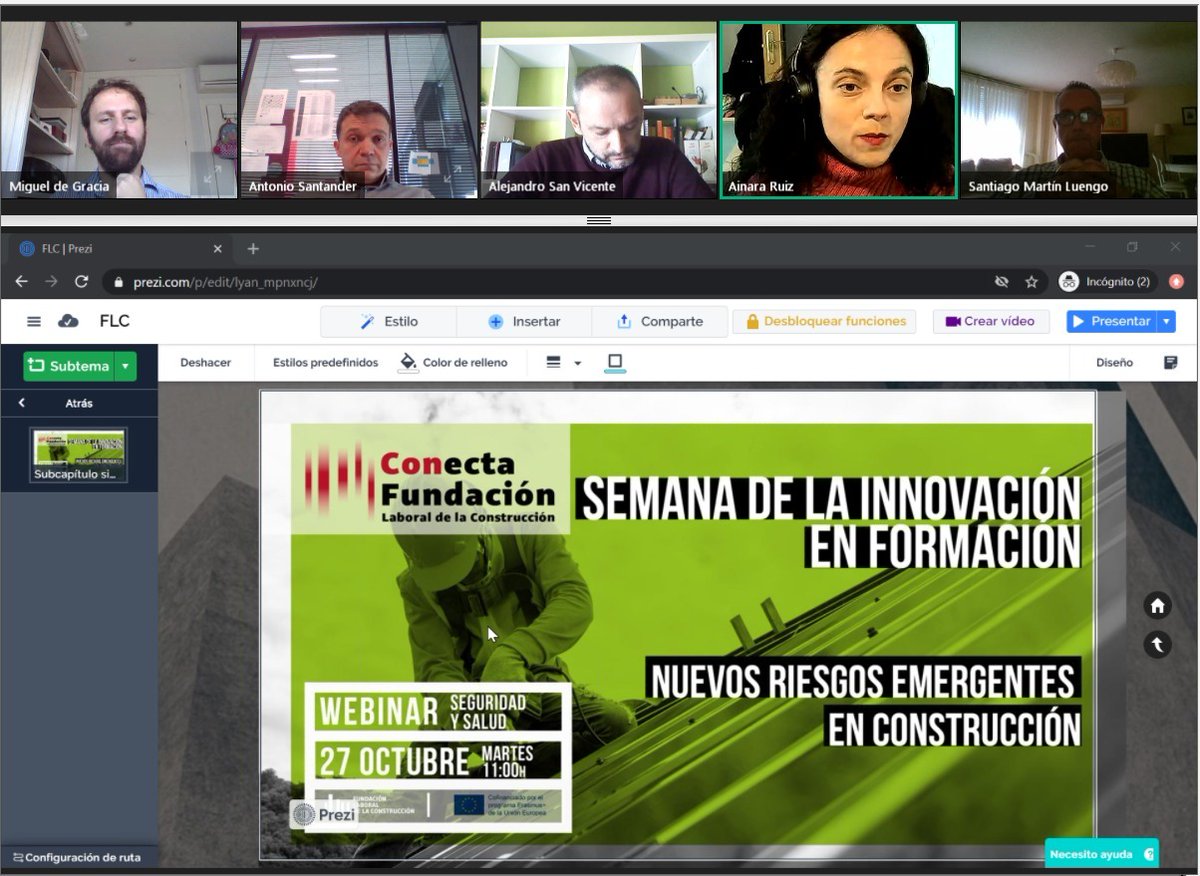Click the Crear vídeo button
The height and width of the screenshot is (876, 1200).
(991, 321)
